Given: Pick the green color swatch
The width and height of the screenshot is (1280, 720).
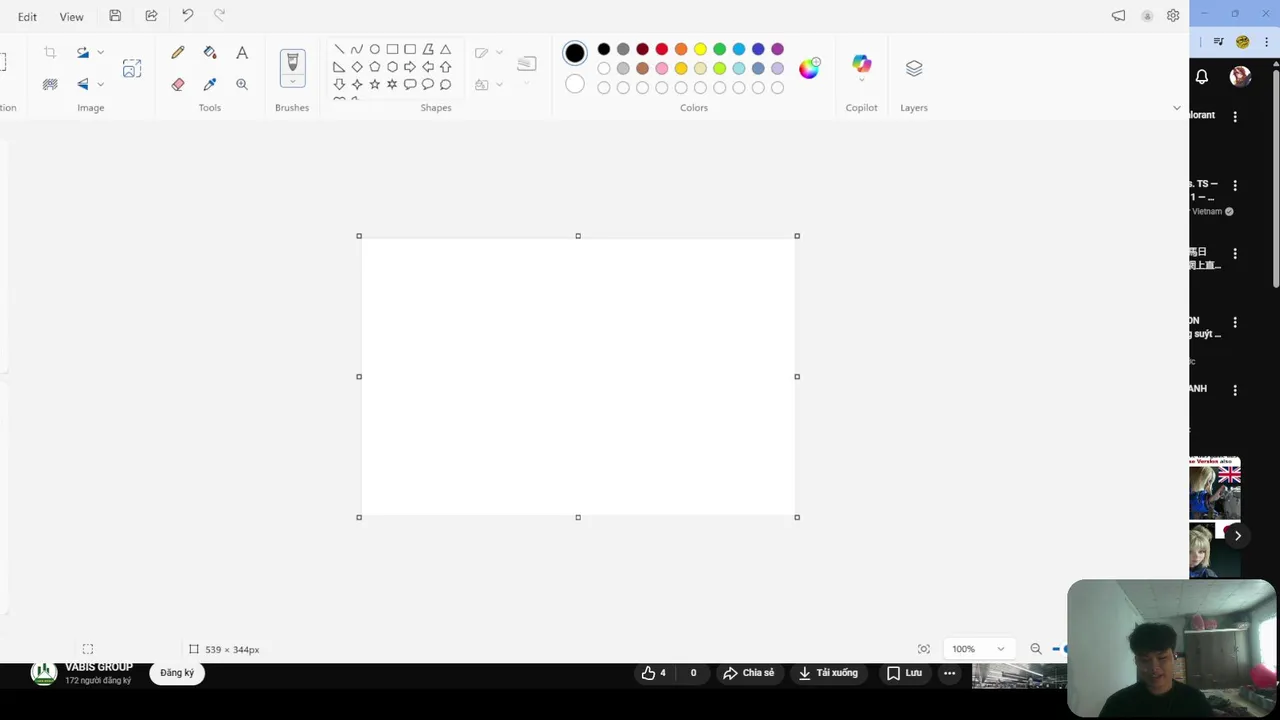Looking at the screenshot, I should 719,49.
